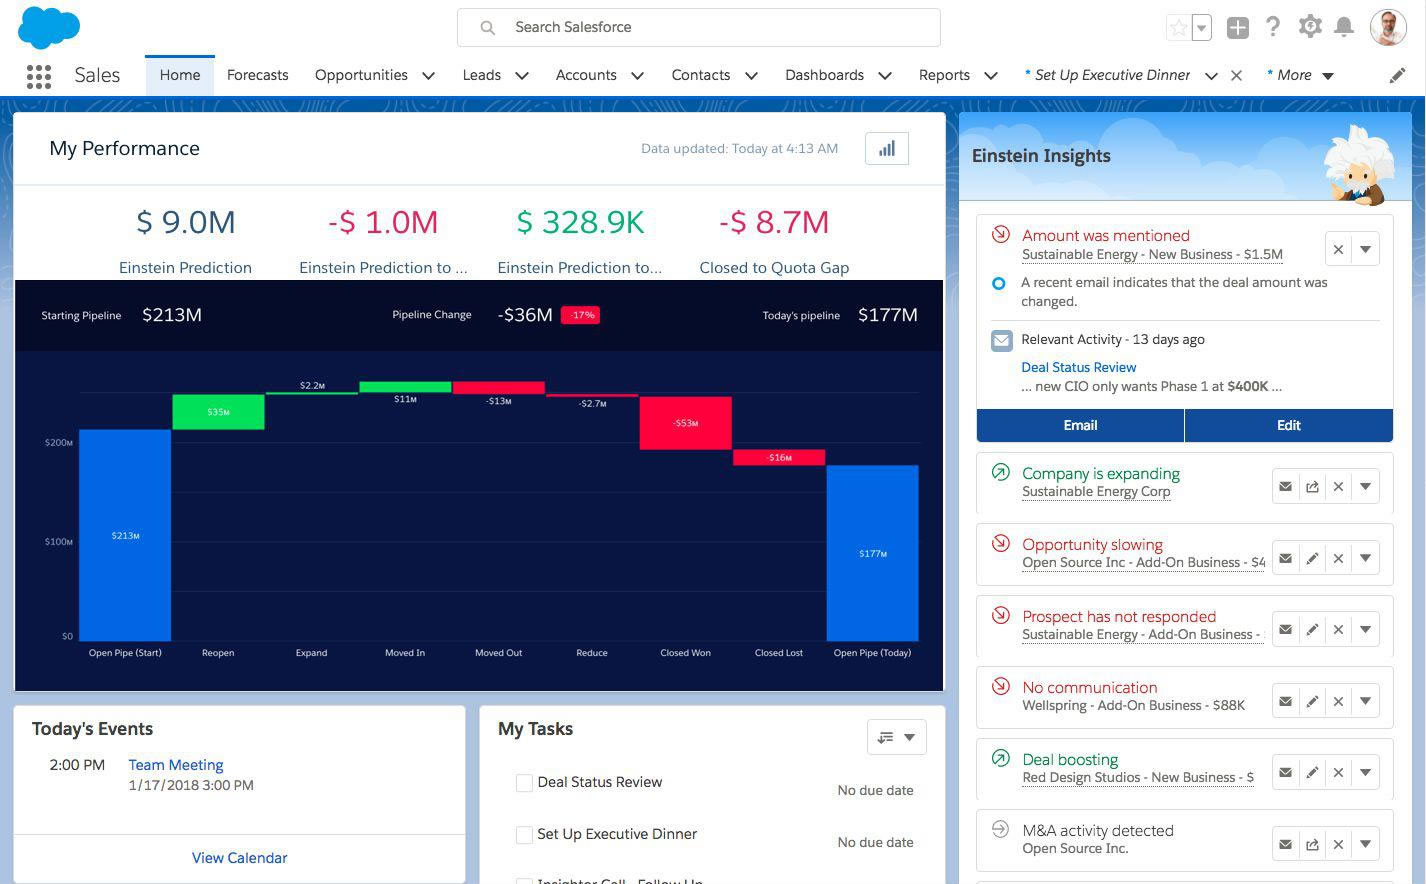Open the More navigation menu
The height and width of the screenshot is (884, 1426).
click(x=1300, y=76)
